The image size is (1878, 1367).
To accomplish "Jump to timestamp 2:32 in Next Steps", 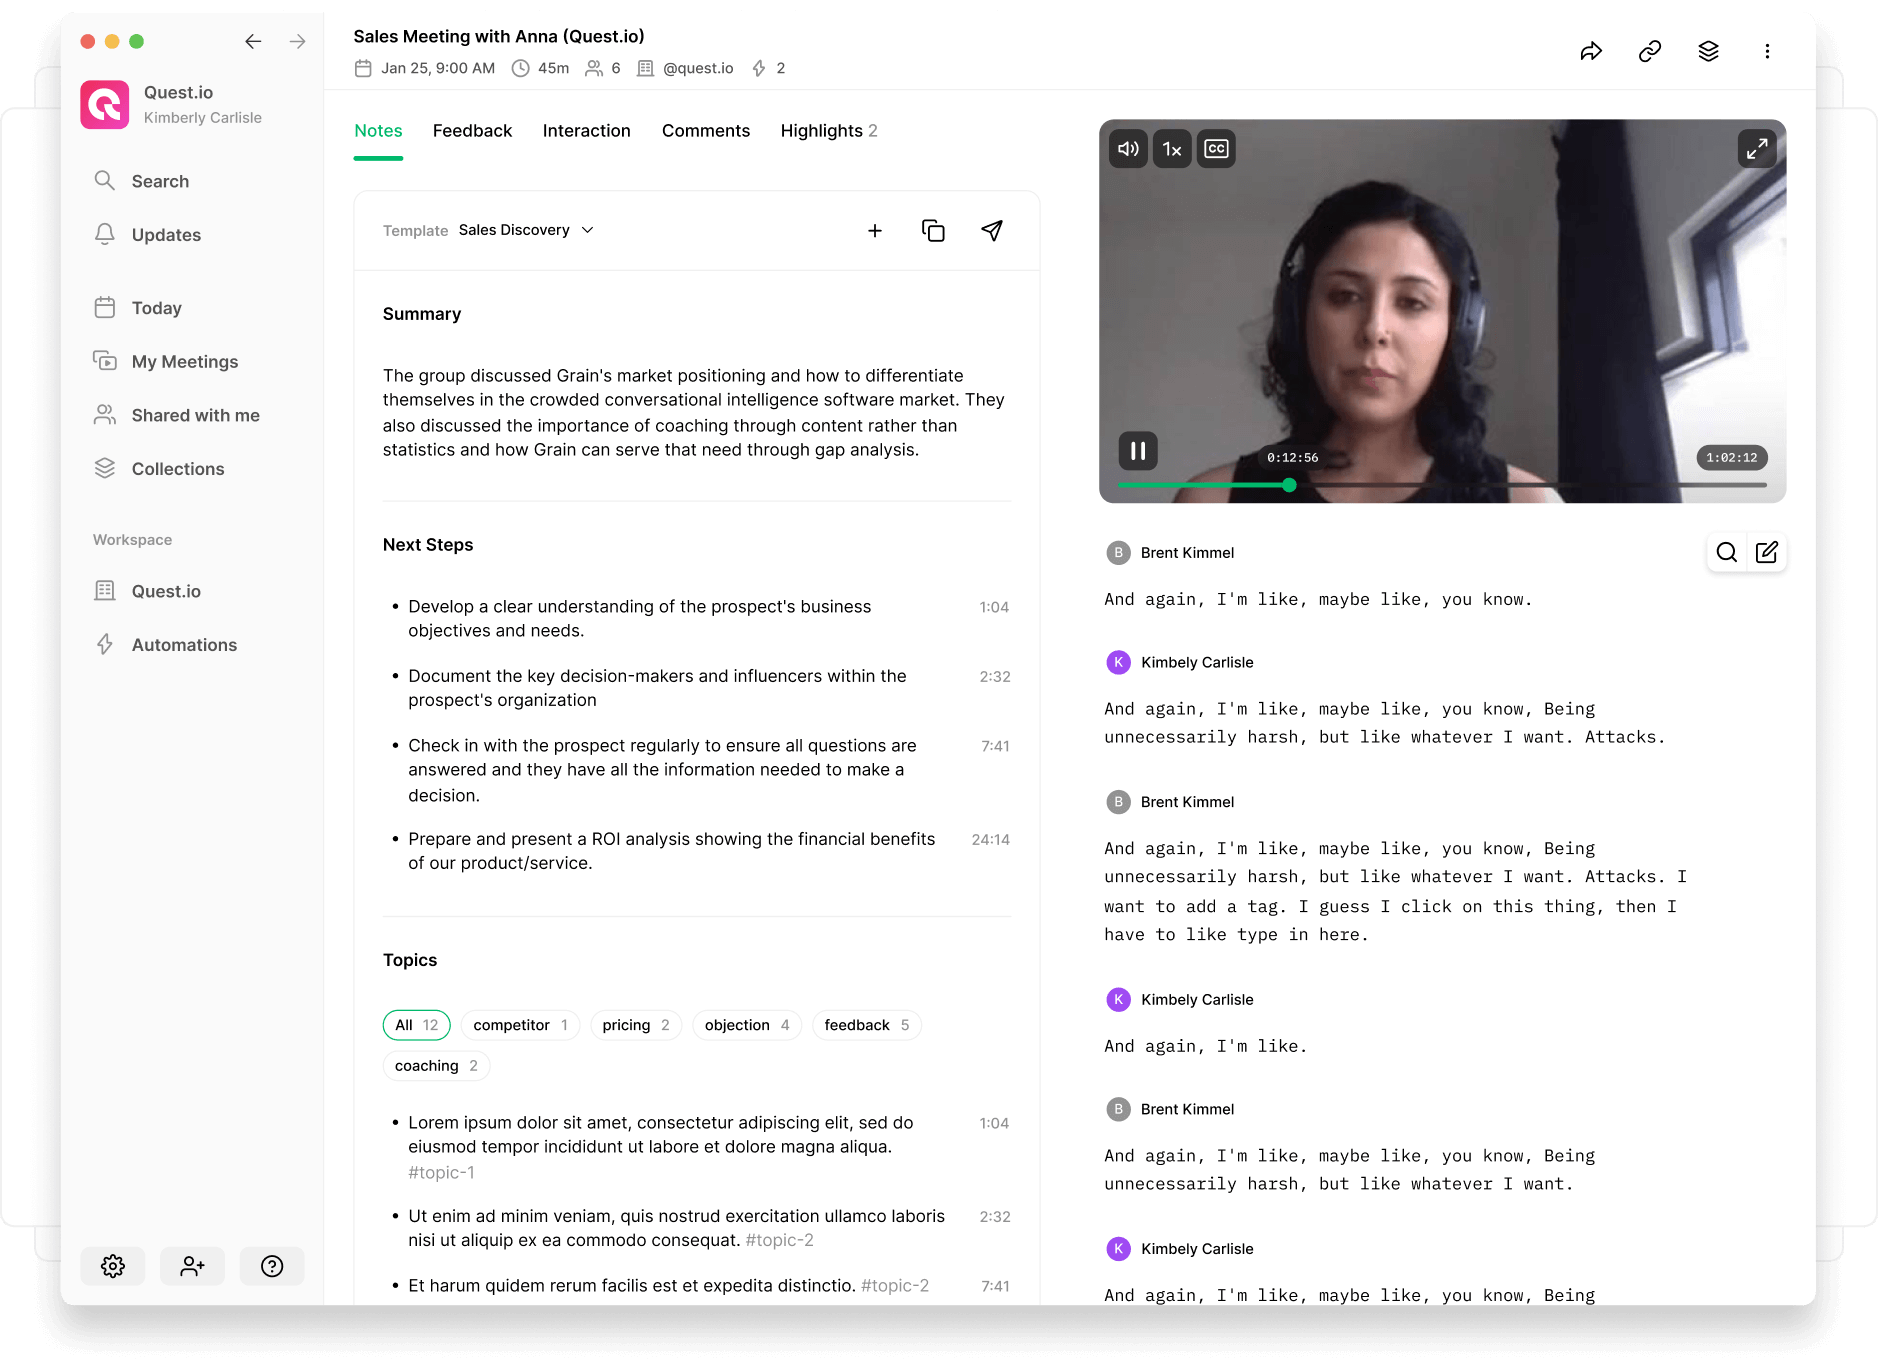I will (995, 677).
